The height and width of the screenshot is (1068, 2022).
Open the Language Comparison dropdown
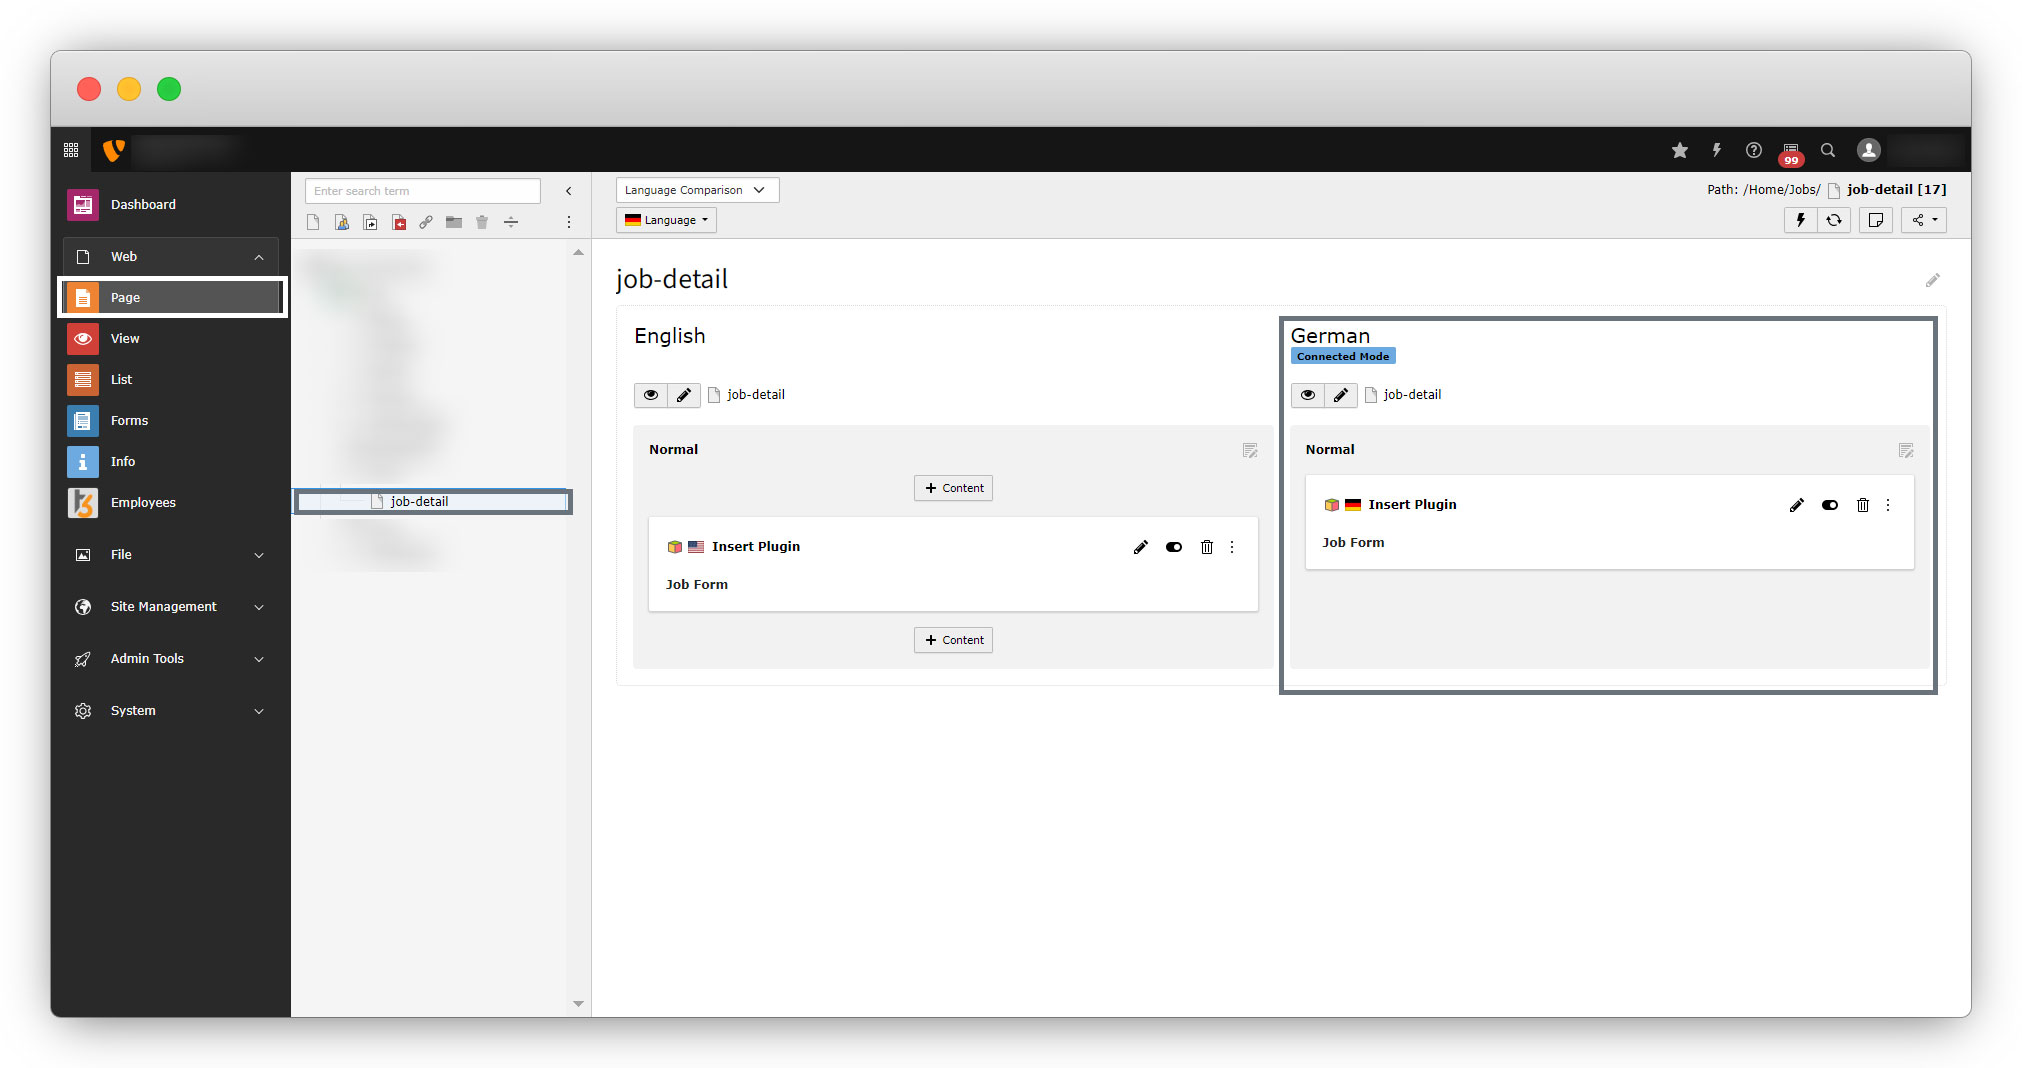[x=696, y=190]
